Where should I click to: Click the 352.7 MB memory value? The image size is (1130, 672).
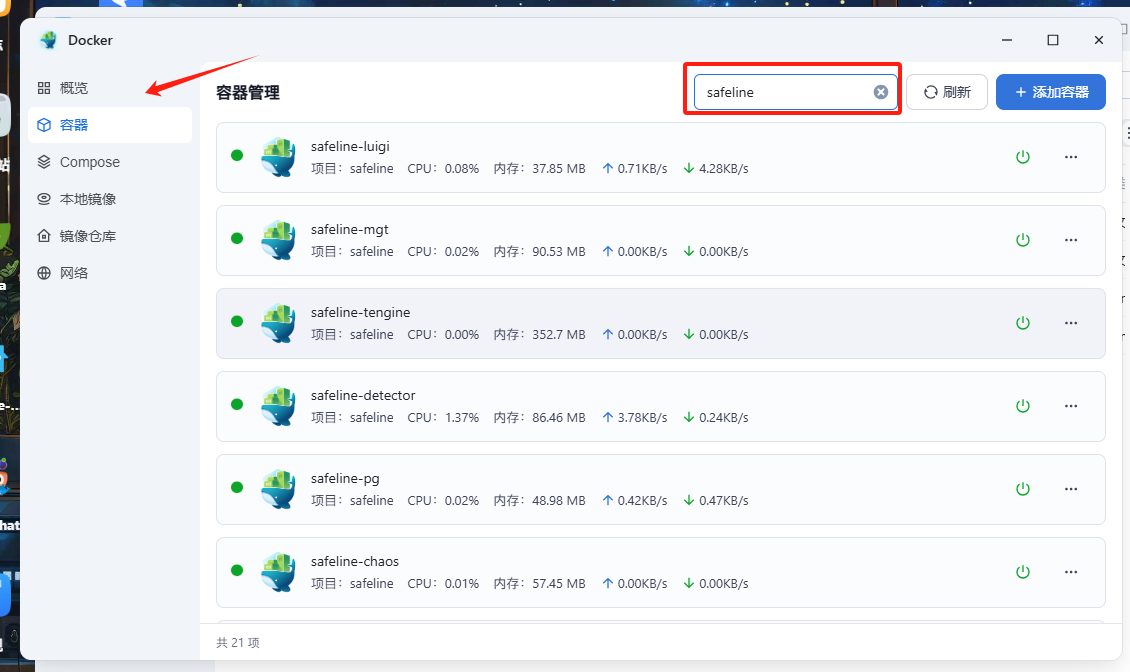click(x=559, y=335)
